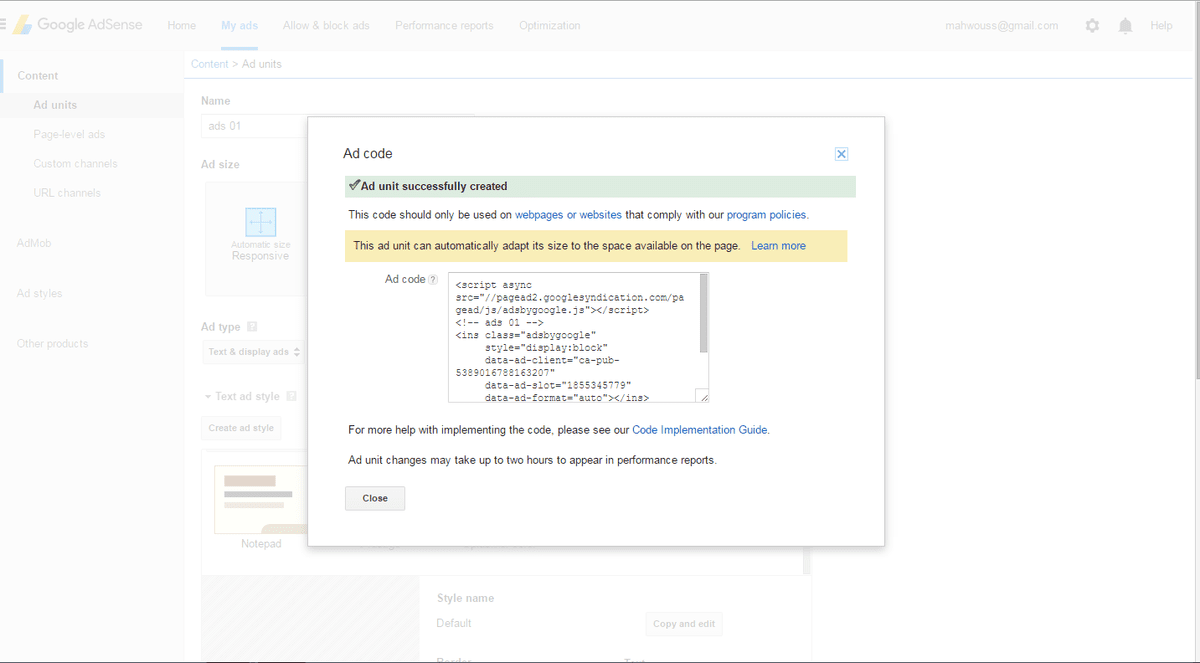Screen dimensions: 1200x663
Task: Click the Text ad style help icon
Action: click(292, 397)
